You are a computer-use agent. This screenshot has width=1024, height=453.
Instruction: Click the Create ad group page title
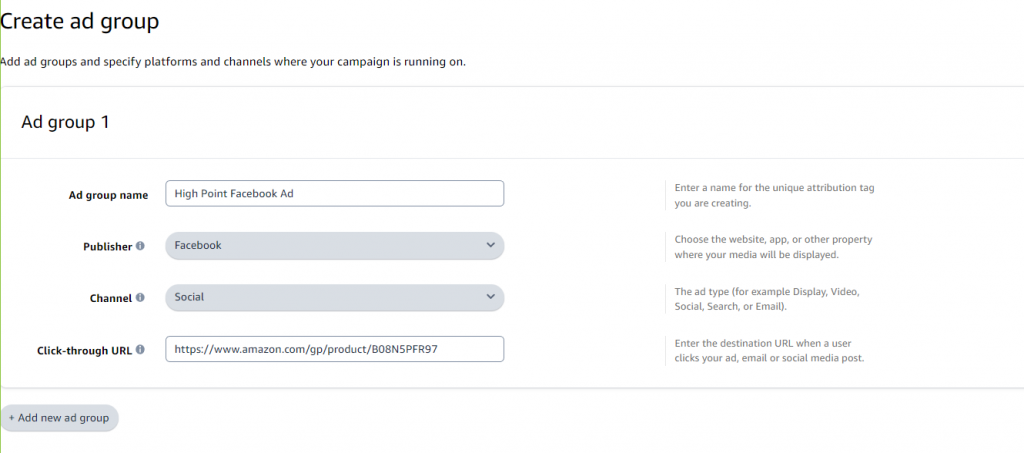[80, 20]
